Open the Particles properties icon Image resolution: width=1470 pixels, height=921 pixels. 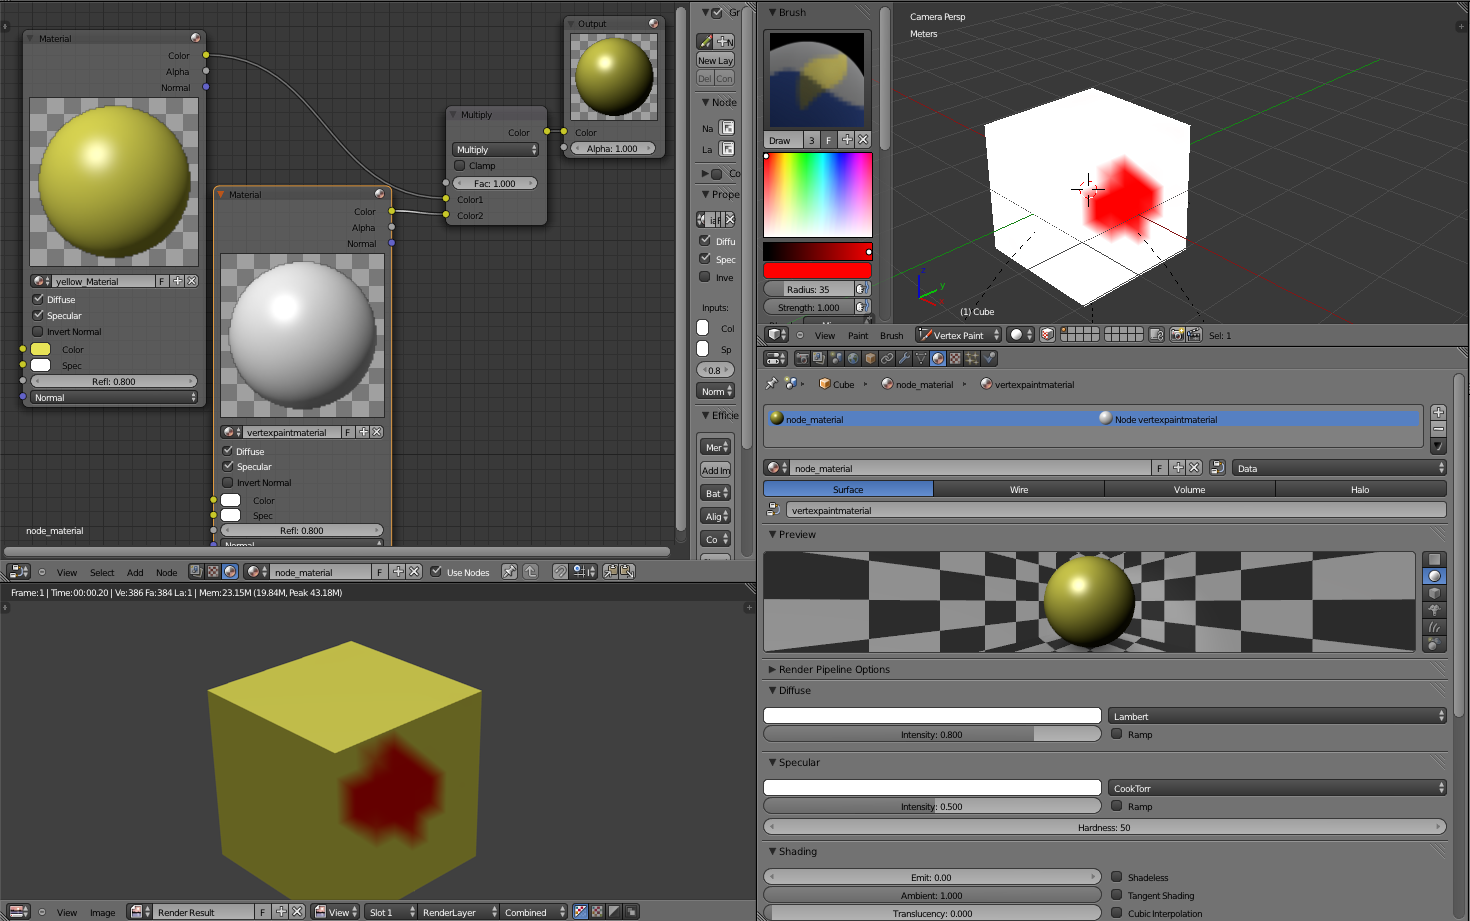[972, 358]
